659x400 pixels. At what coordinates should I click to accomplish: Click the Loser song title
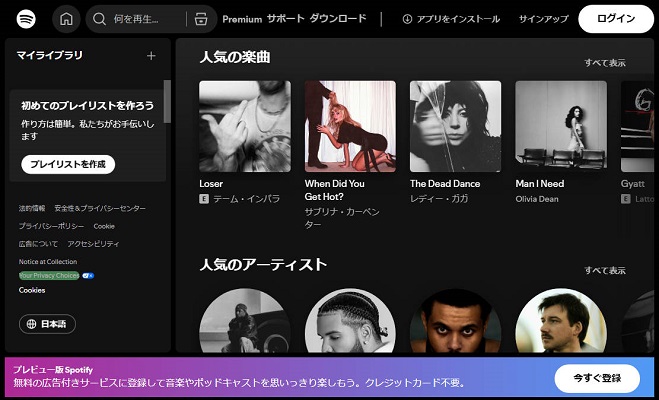coord(211,184)
